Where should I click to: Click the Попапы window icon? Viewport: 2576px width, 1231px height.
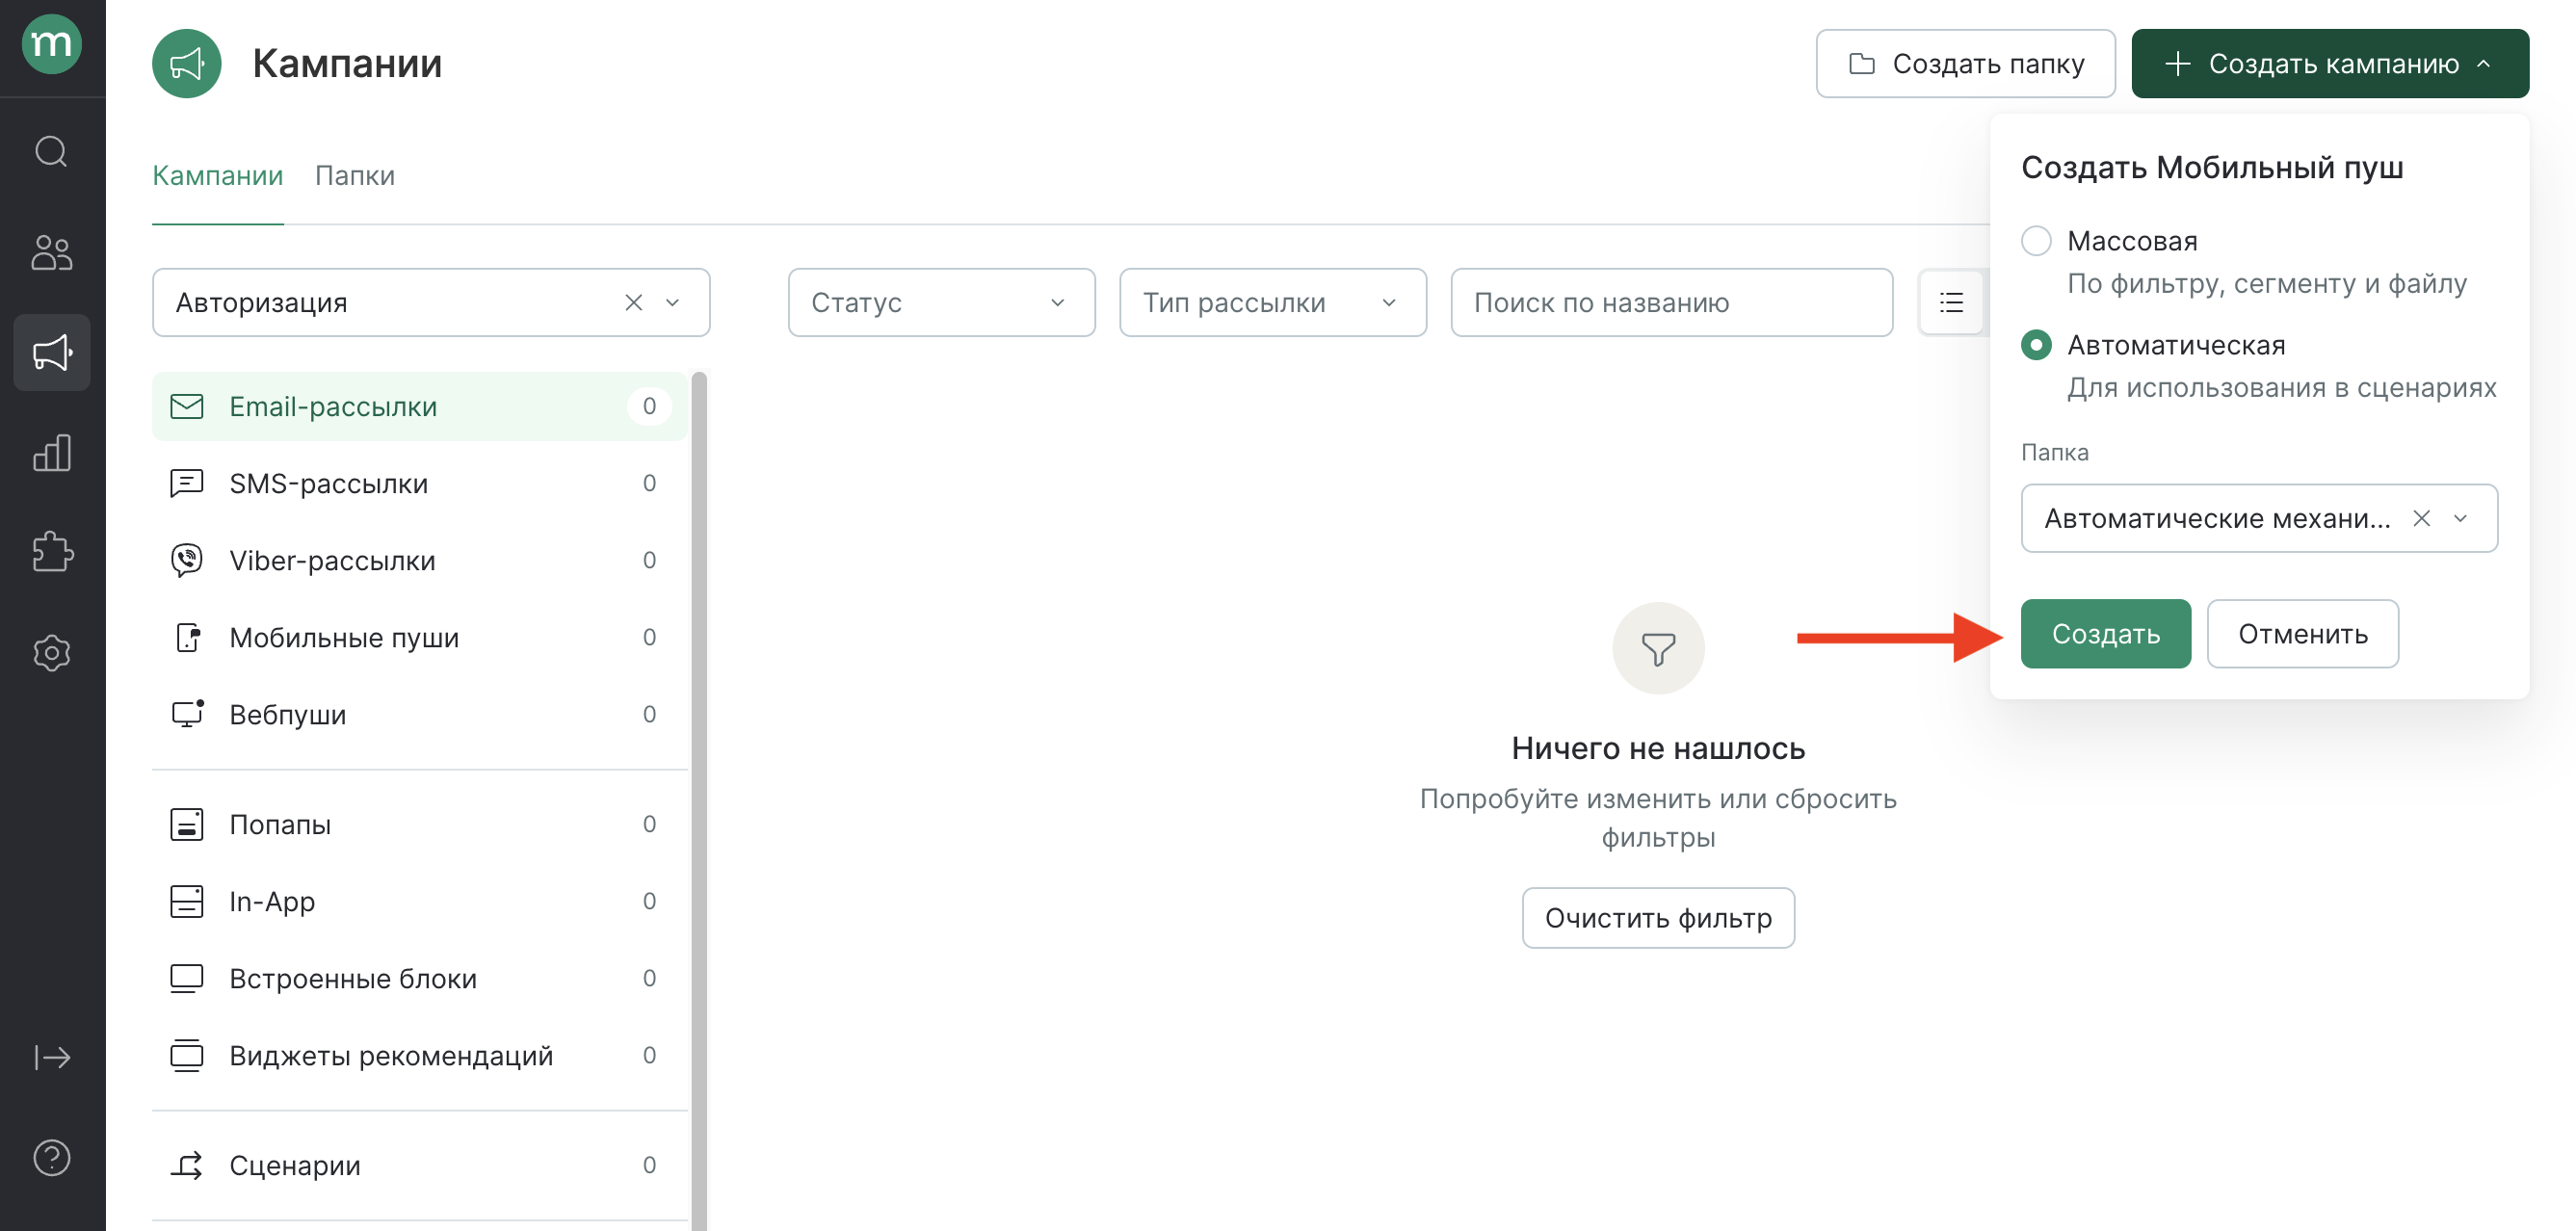pyautogui.click(x=187, y=824)
